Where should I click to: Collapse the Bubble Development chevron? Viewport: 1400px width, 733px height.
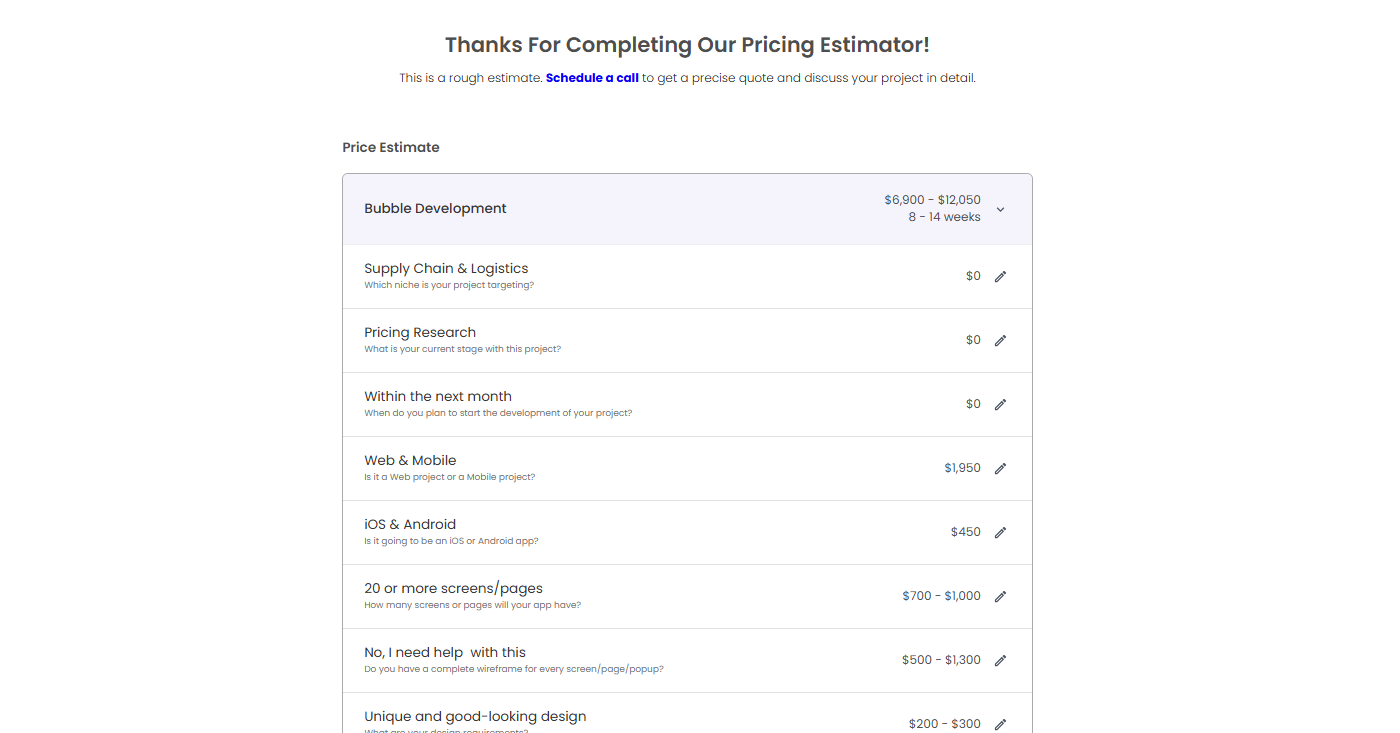(1000, 209)
